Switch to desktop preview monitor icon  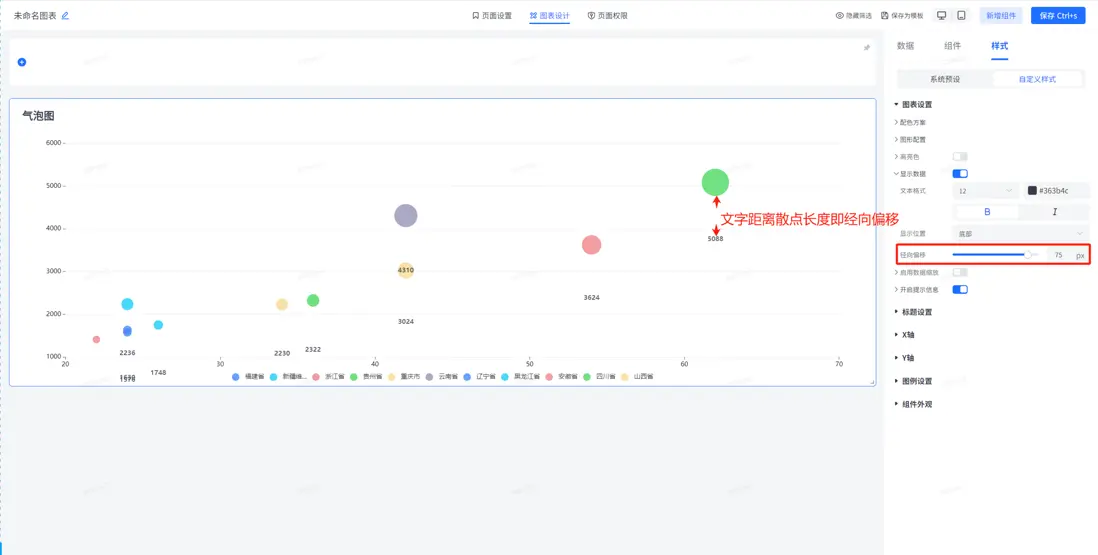pyautogui.click(x=942, y=15)
